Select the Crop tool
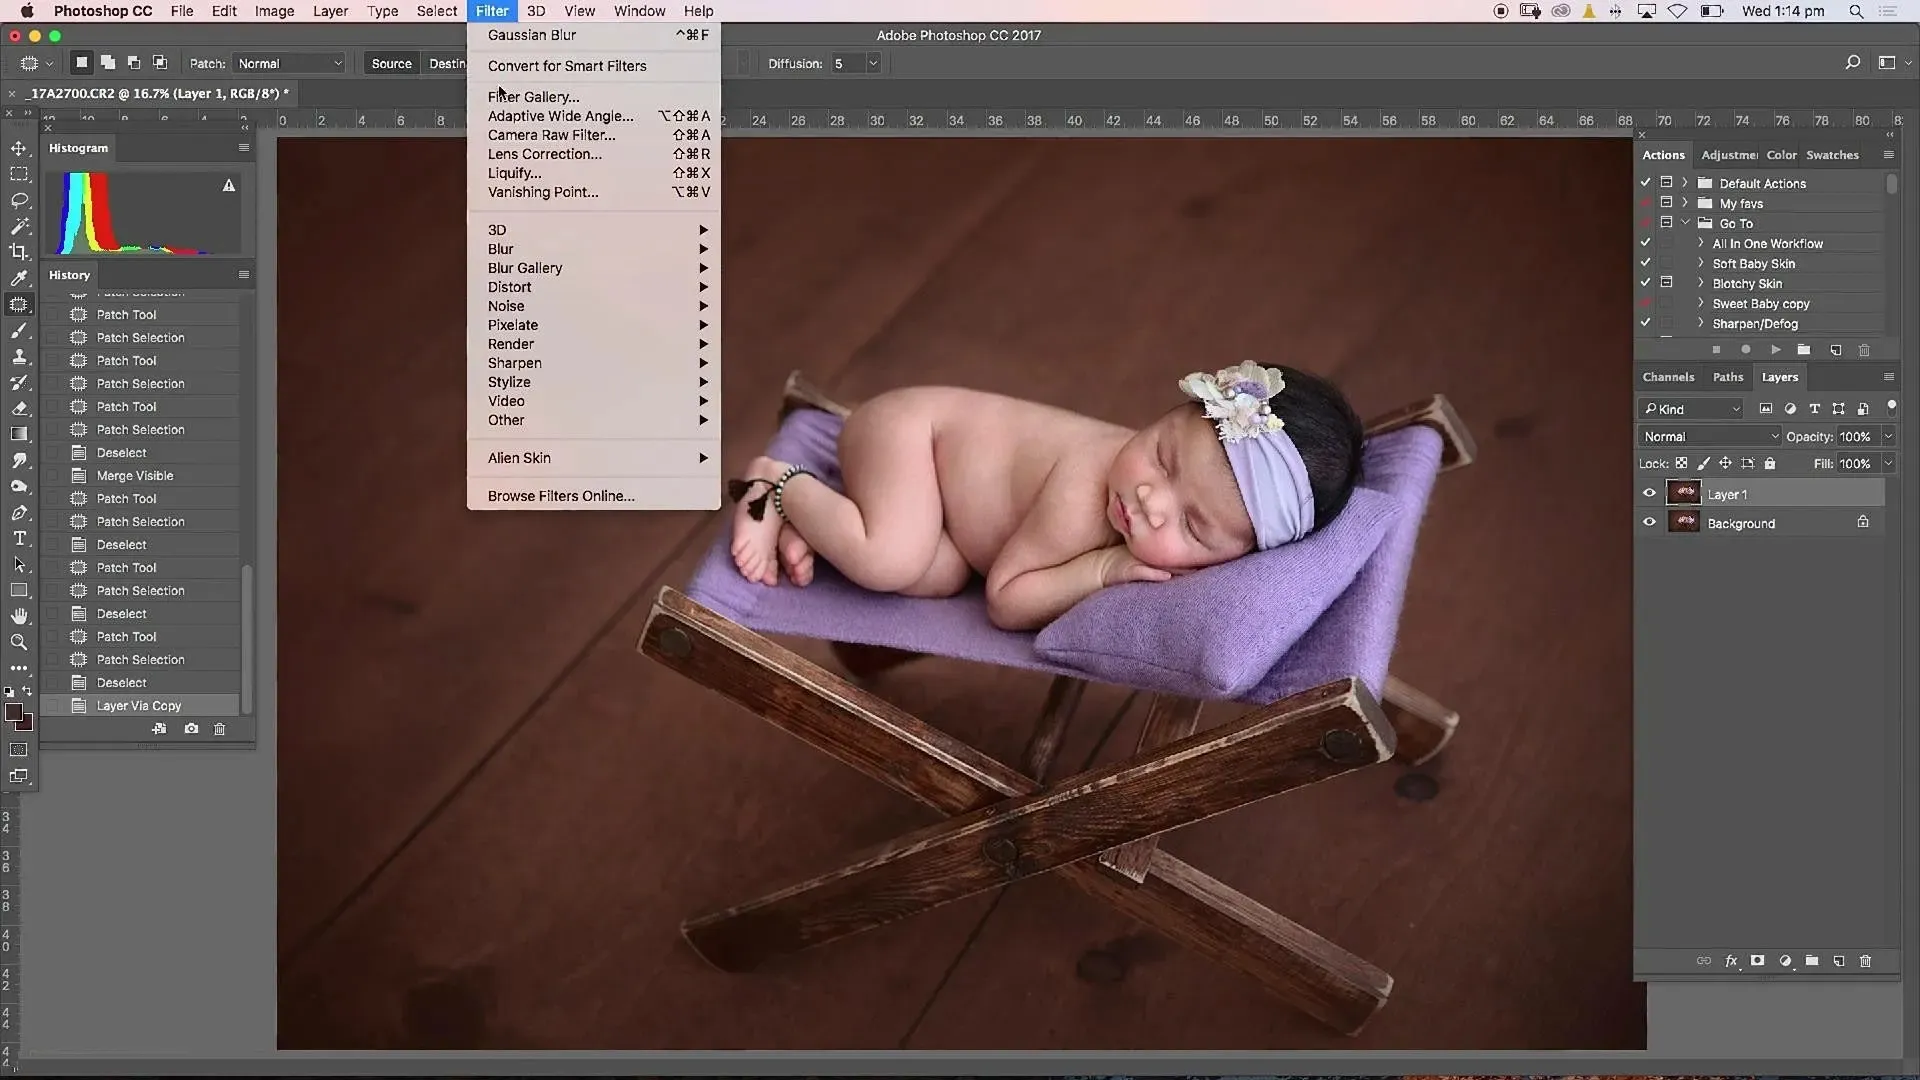Image resolution: width=1920 pixels, height=1080 pixels. coord(19,252)
